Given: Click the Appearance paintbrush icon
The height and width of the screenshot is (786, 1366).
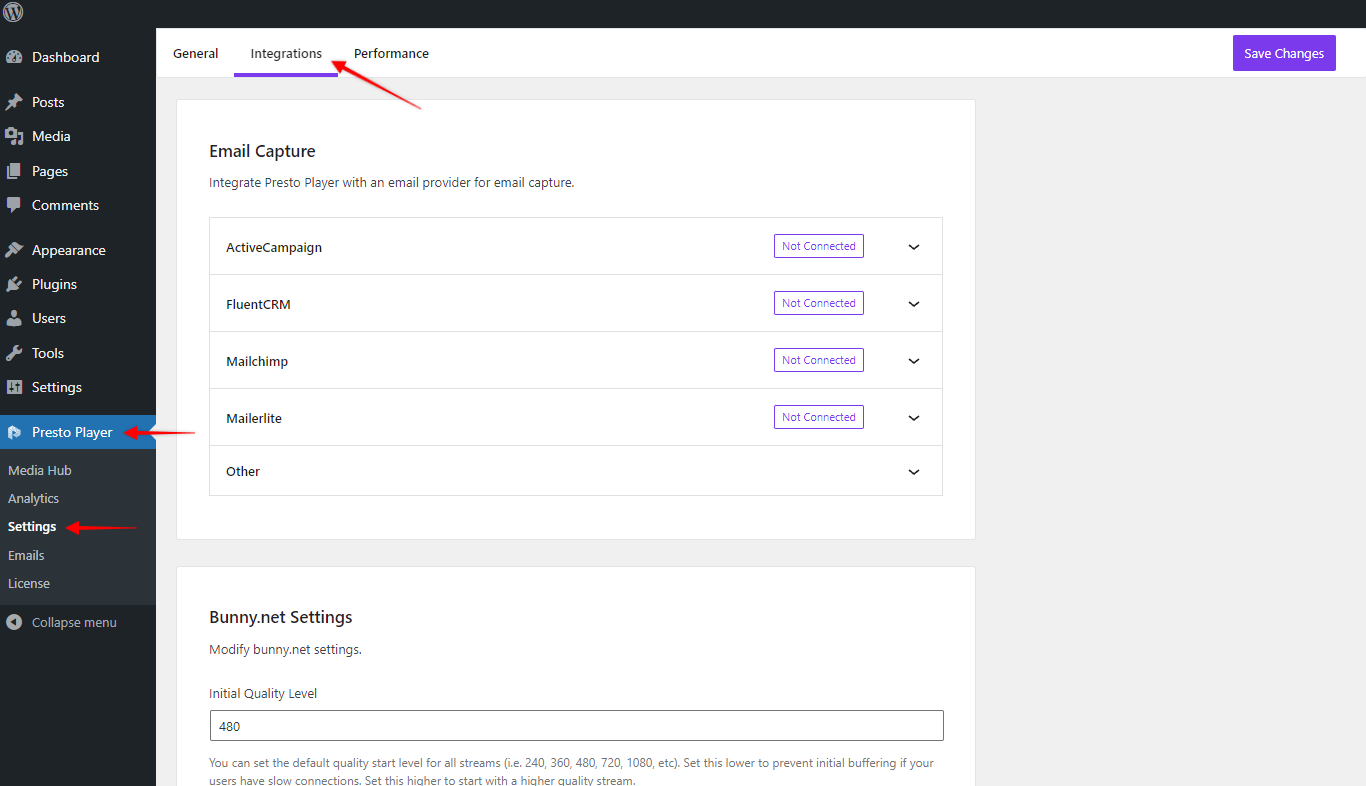Looking at the screenshot, I should click(14, 250).
